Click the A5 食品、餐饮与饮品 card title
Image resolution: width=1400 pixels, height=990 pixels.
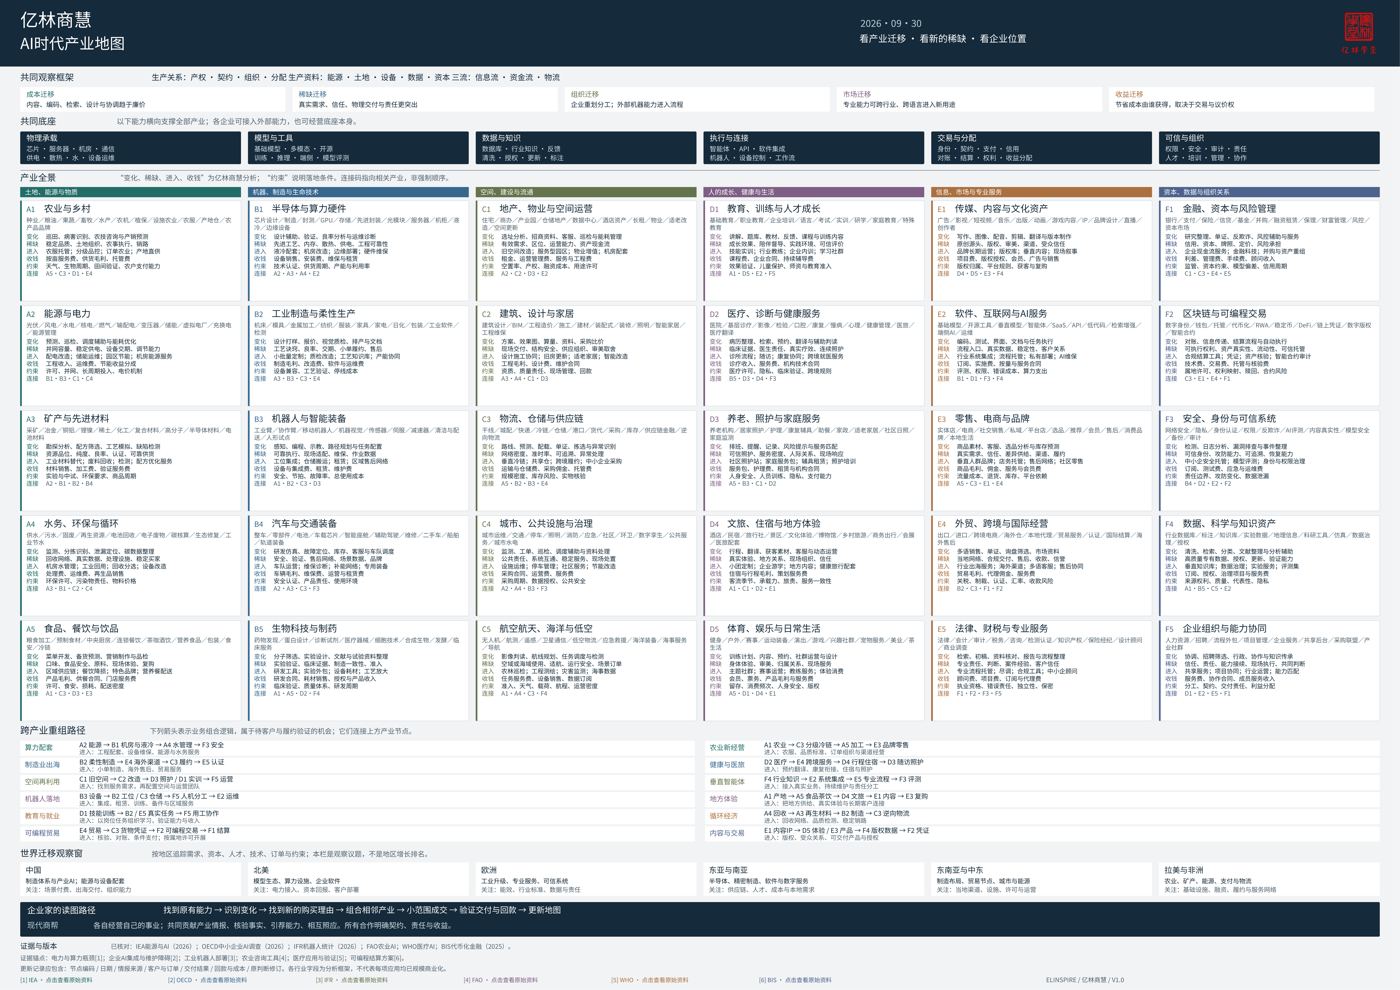[x=72, y=629]
